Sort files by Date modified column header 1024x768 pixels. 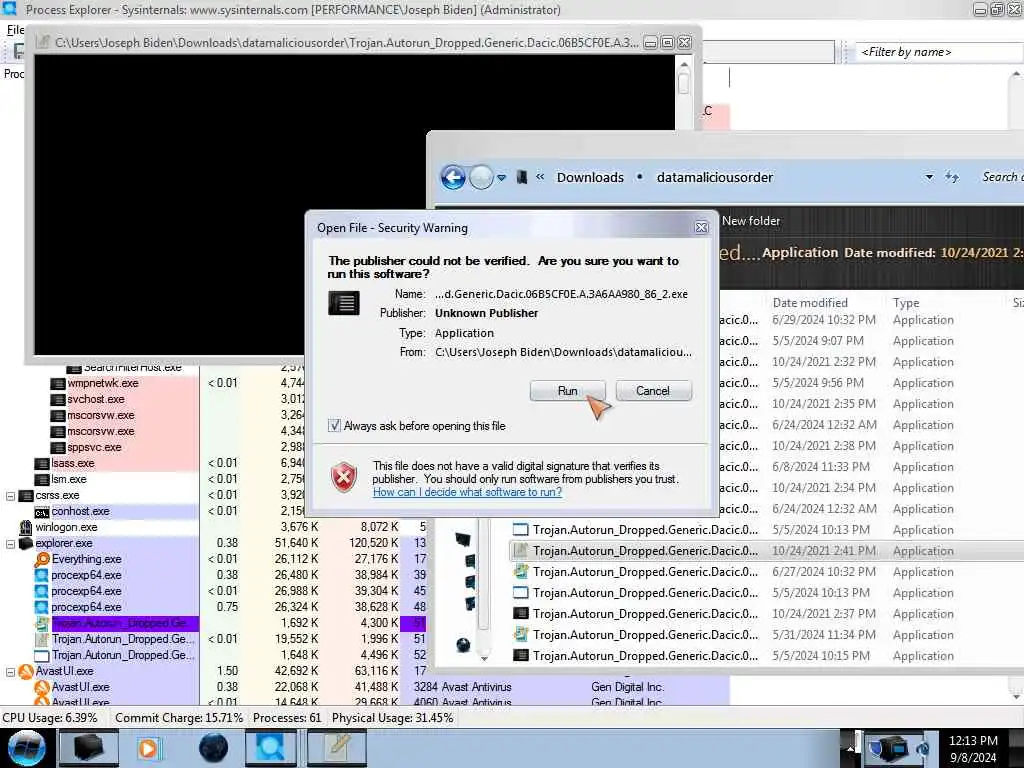point(810,303)
